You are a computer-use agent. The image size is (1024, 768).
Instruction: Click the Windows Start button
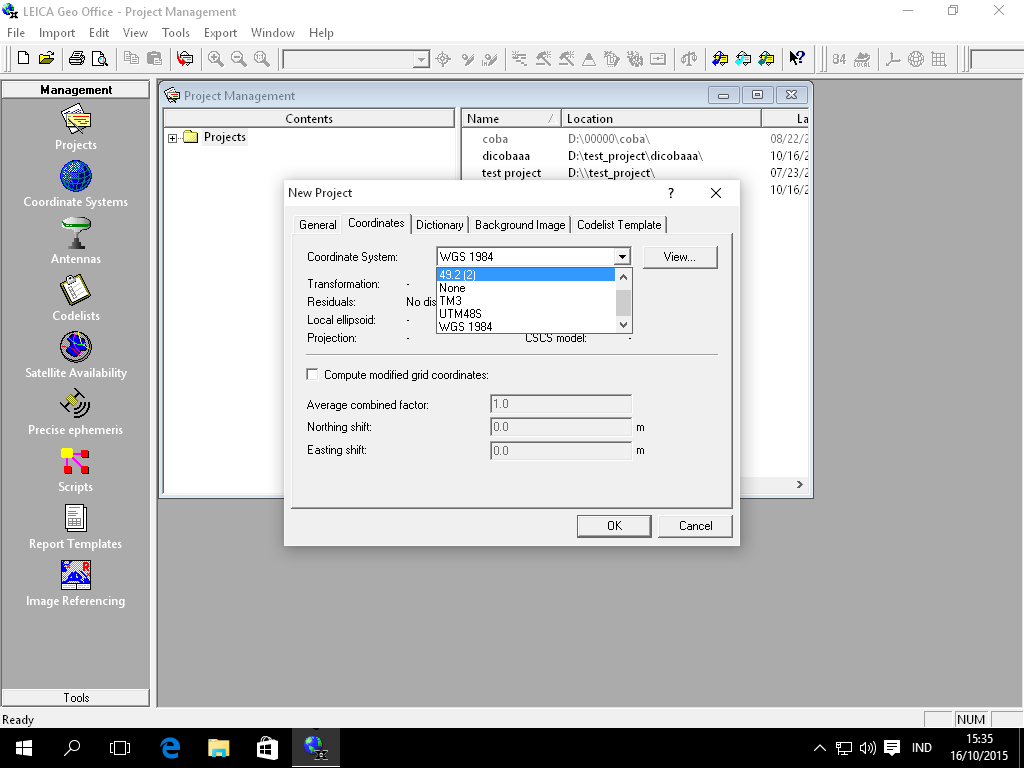coord(24,748)
